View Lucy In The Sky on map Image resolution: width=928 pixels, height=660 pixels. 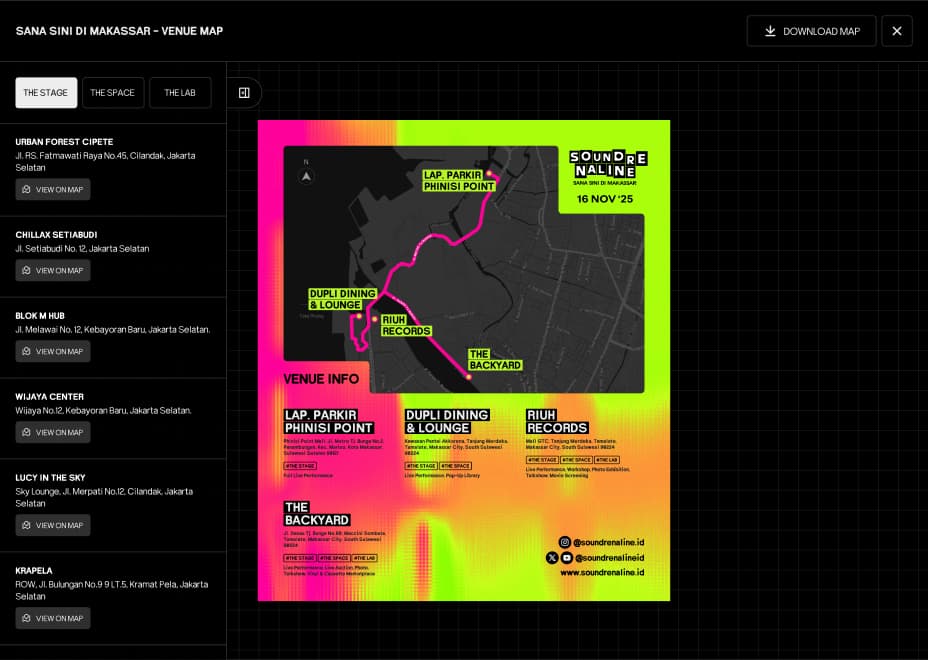tap(53, 525)
